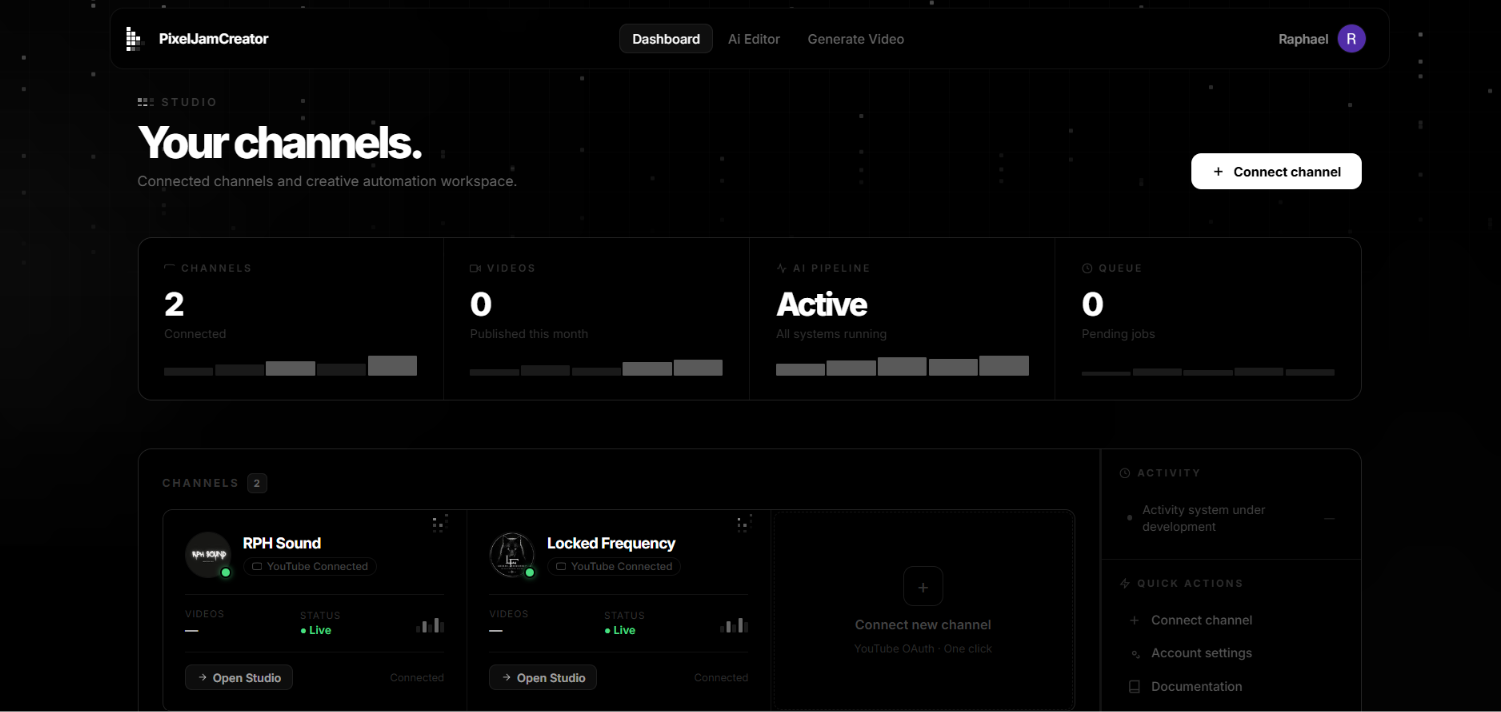Click the Your channels heading

280,142
